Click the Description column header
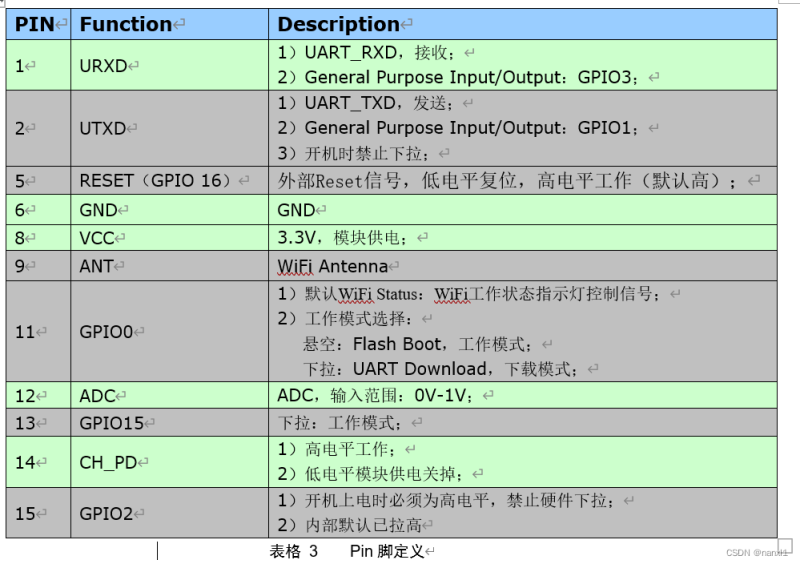Image resolution: width=800 pixels, height=564 pixels. 338,24
